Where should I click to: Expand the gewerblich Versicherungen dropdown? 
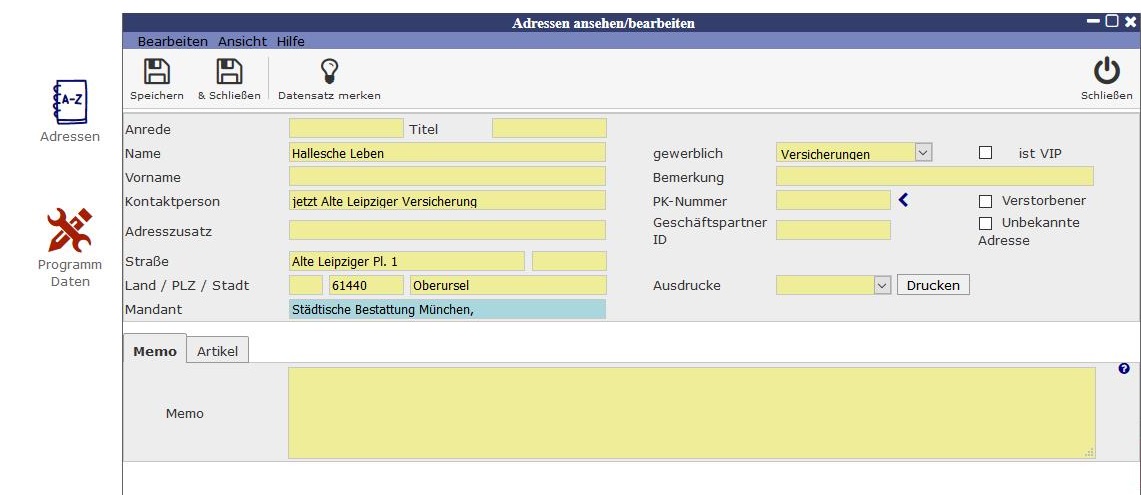pyautogui.click(x=923, y=153)
